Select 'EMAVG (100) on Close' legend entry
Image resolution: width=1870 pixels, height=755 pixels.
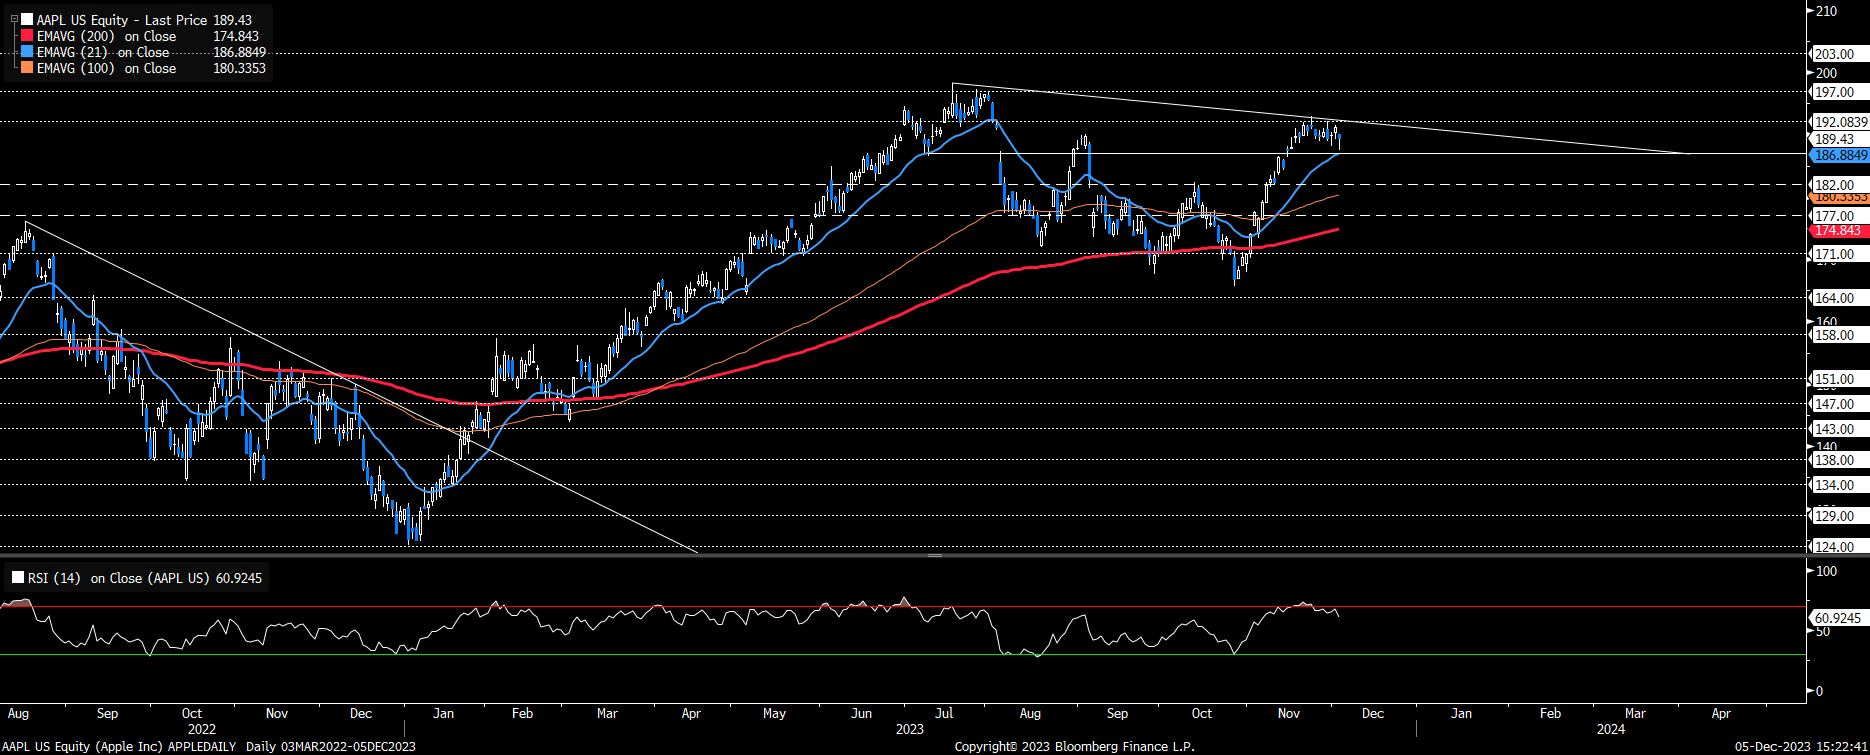[106, 68]
